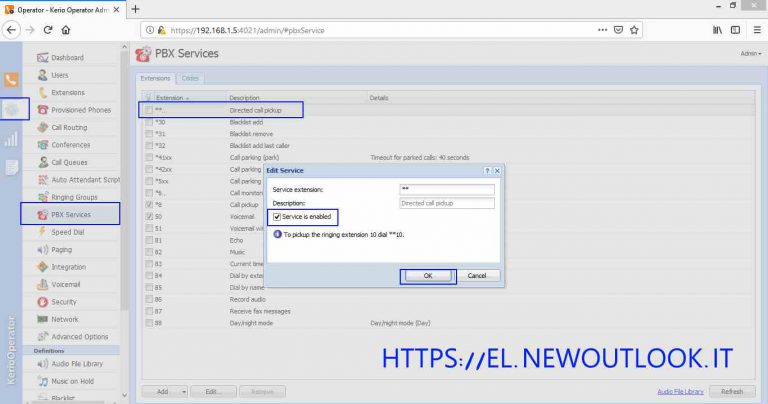Check the *30 Blacklist add row checkbox
Screen dimensions: 768x404
click(149, 121)
